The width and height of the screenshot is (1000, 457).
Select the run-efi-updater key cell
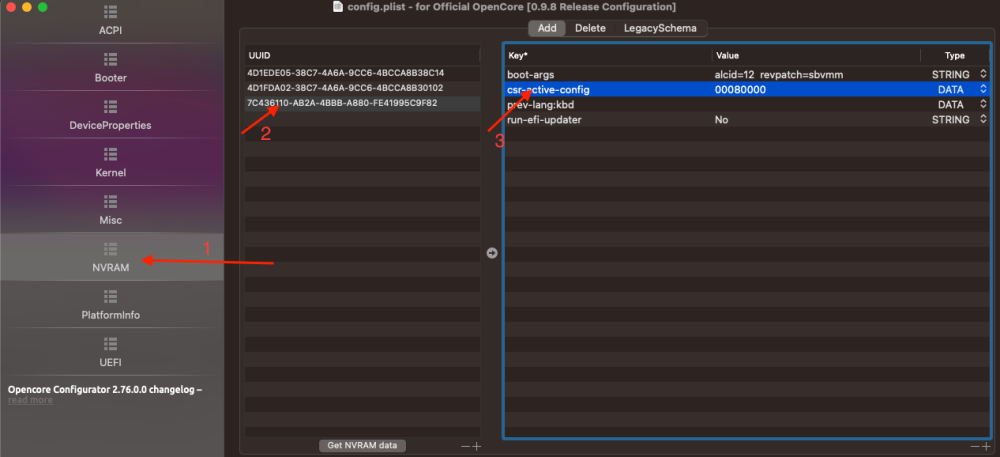608,120
